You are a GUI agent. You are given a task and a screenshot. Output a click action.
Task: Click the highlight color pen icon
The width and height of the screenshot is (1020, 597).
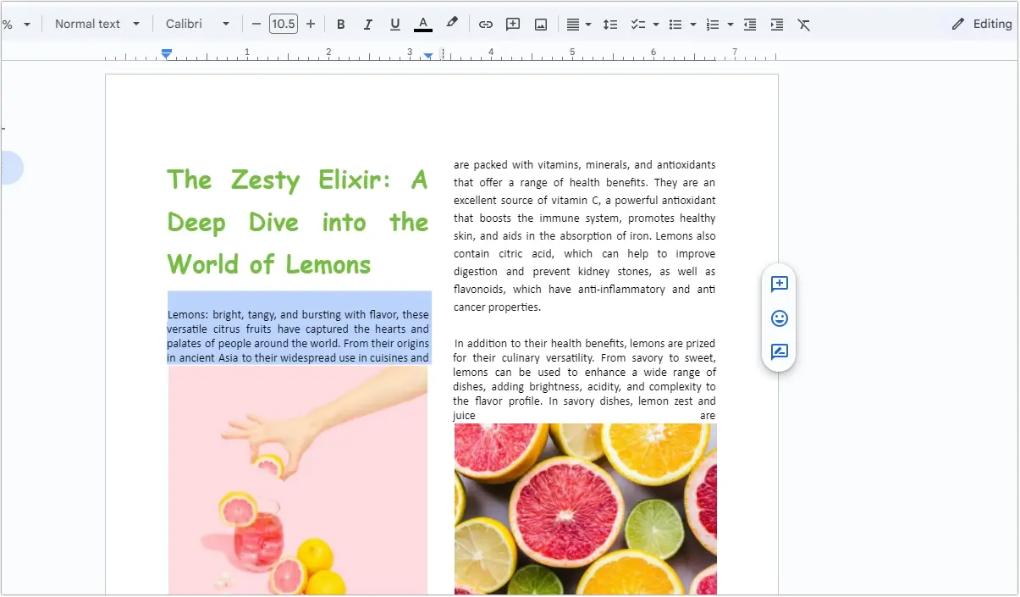coord(452,23)
